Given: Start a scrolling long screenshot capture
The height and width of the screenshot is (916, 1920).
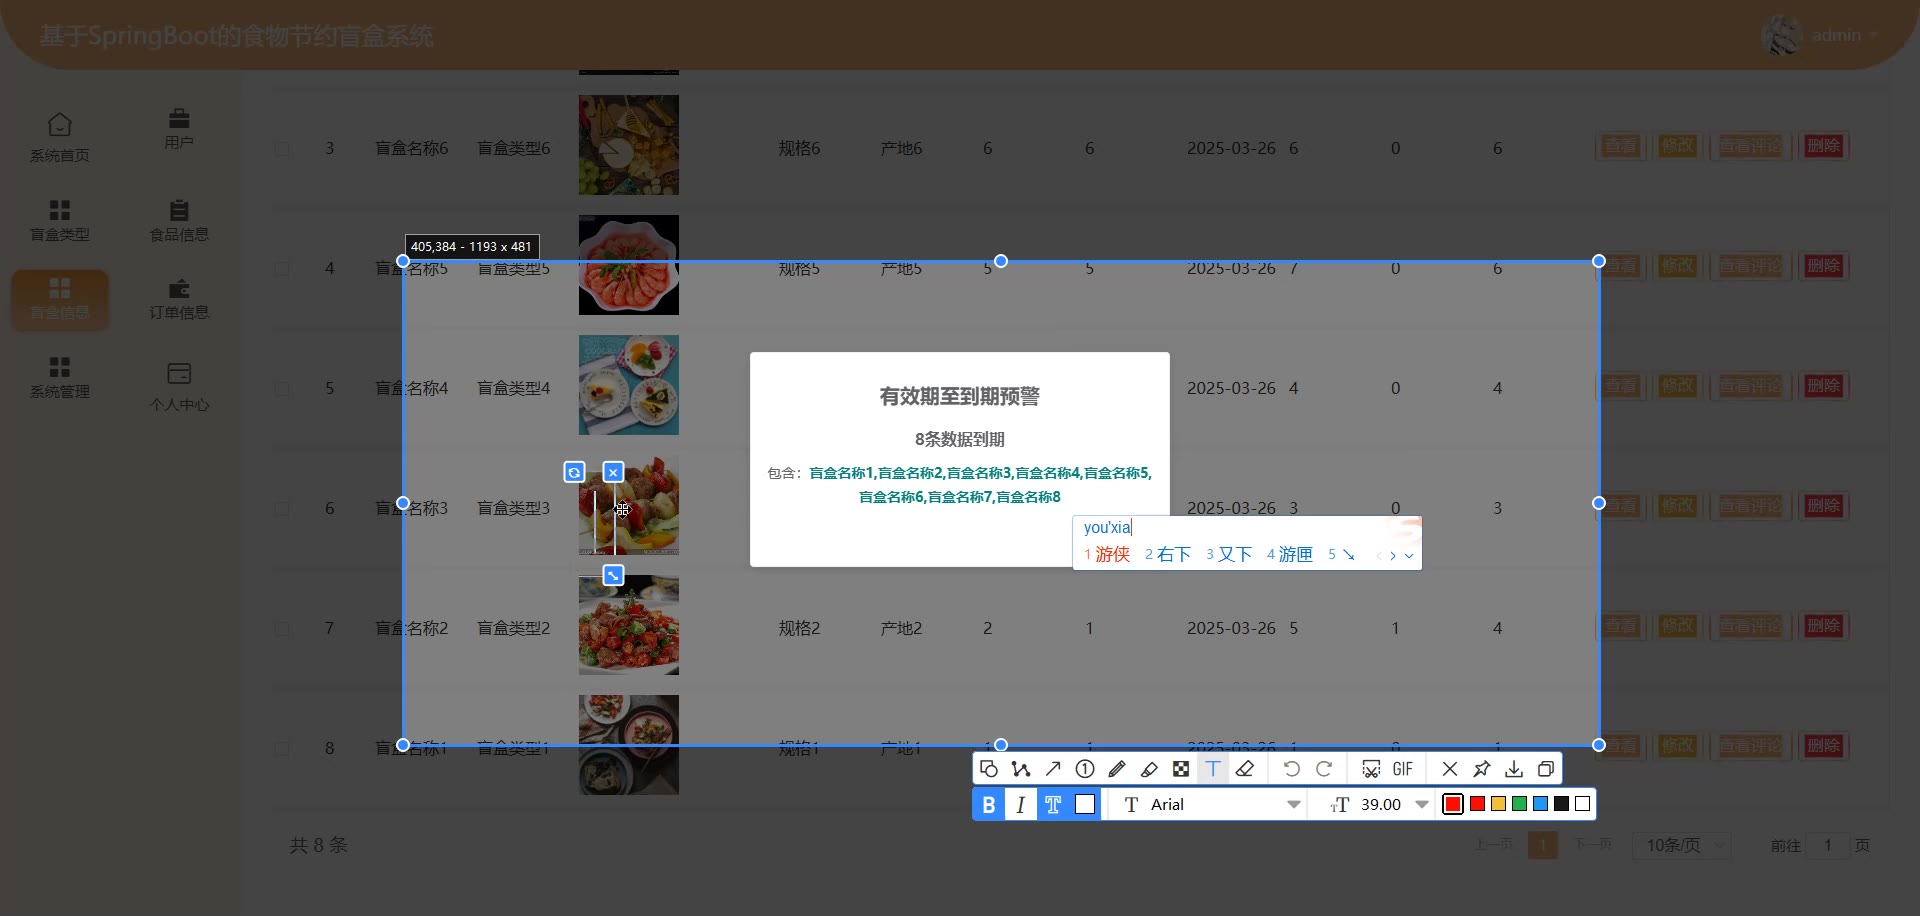Looking at the screenshot, I should [x=1371, y=769].
